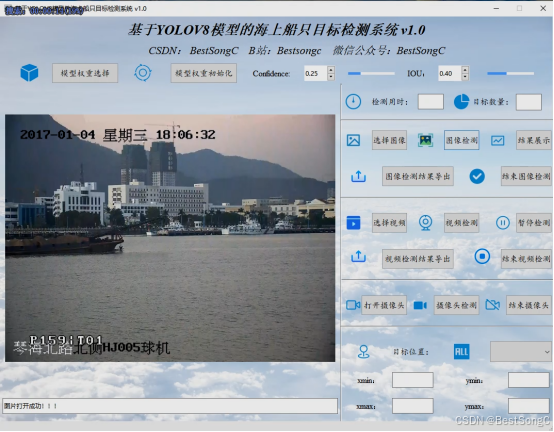Viewport: 554px width, 432px height.
Task: Decrease IOU with the spinner down arrow
Action: [x=465, y=77]
